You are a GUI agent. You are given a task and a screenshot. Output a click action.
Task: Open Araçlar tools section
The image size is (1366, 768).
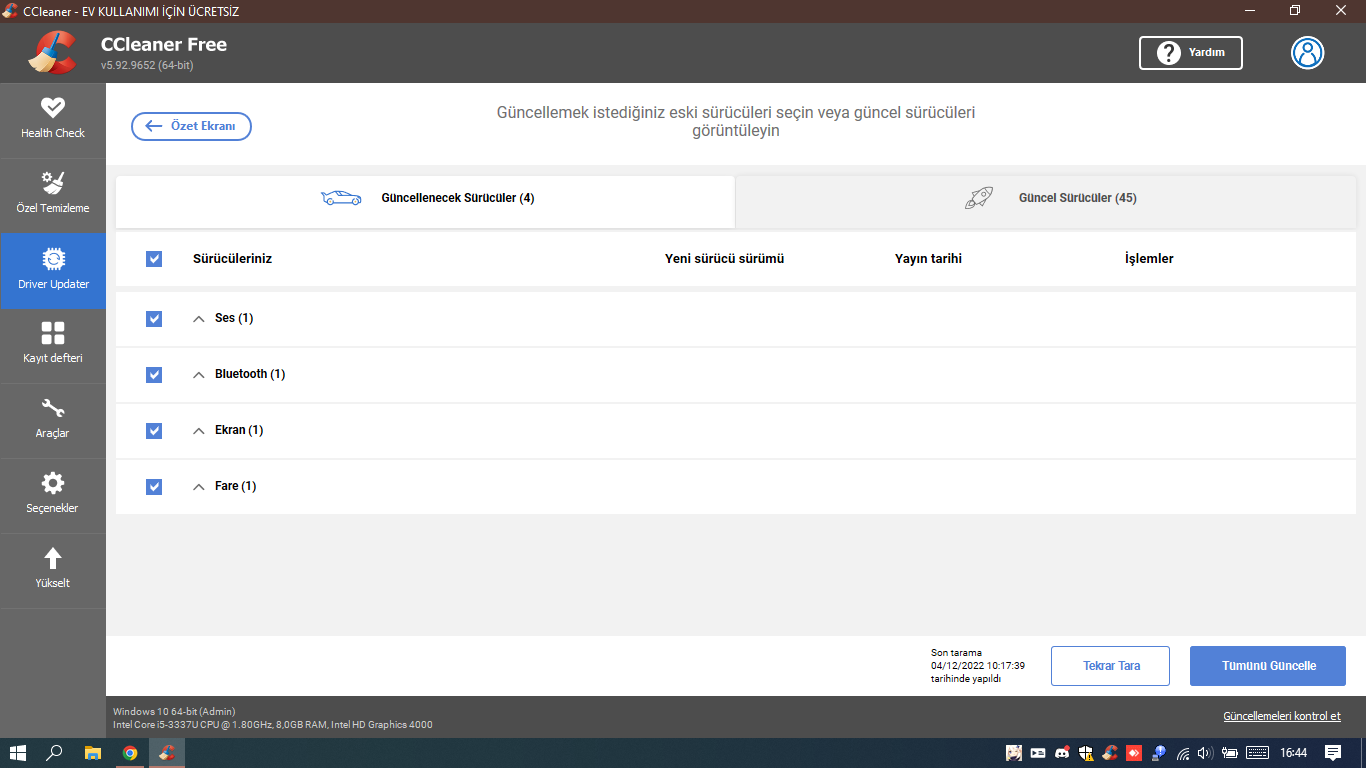tap(53, 421)
